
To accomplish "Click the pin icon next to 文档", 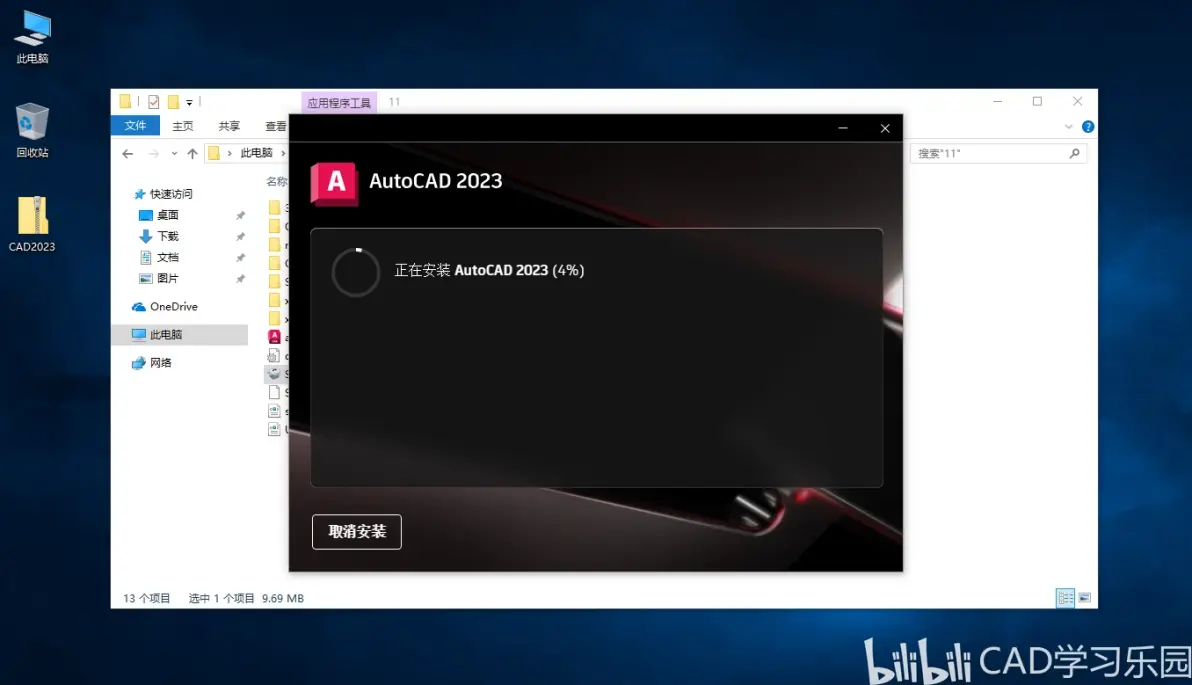I will coord(240,258).
